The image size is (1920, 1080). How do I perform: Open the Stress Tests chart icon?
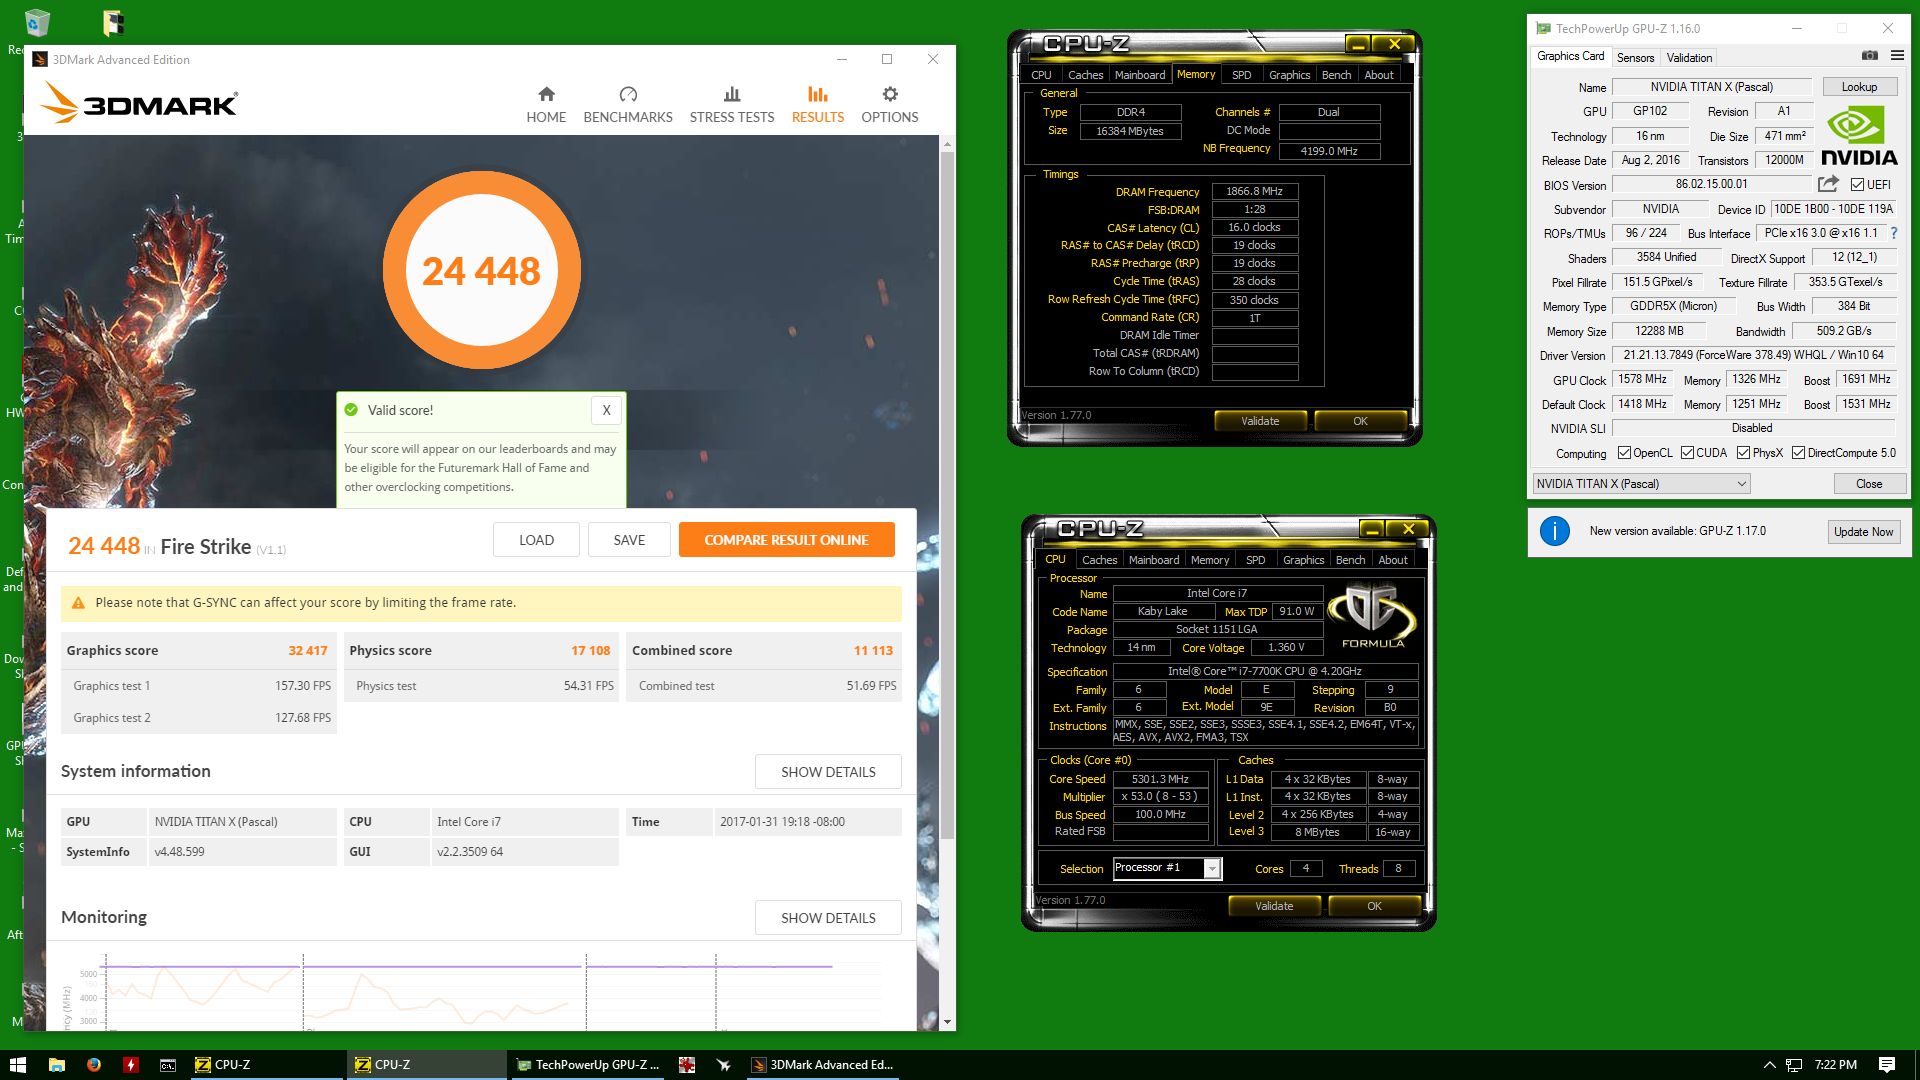coord(732,94)
